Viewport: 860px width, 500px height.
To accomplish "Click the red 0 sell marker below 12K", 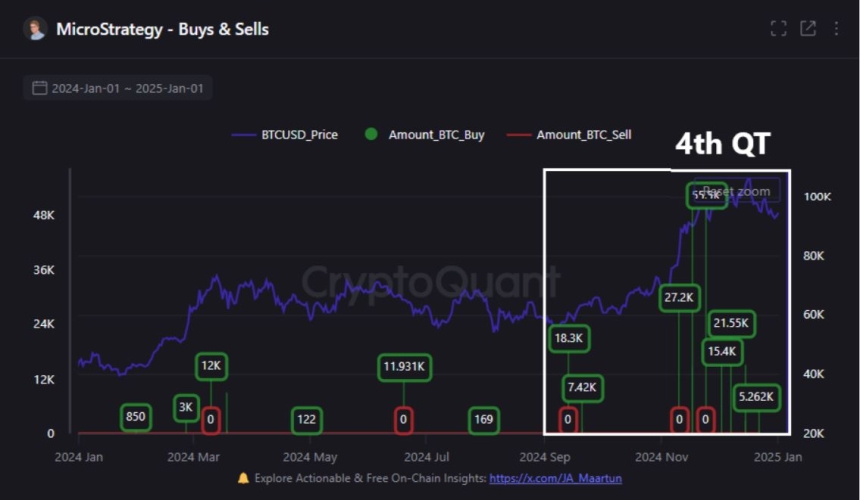I will point(211,420).
